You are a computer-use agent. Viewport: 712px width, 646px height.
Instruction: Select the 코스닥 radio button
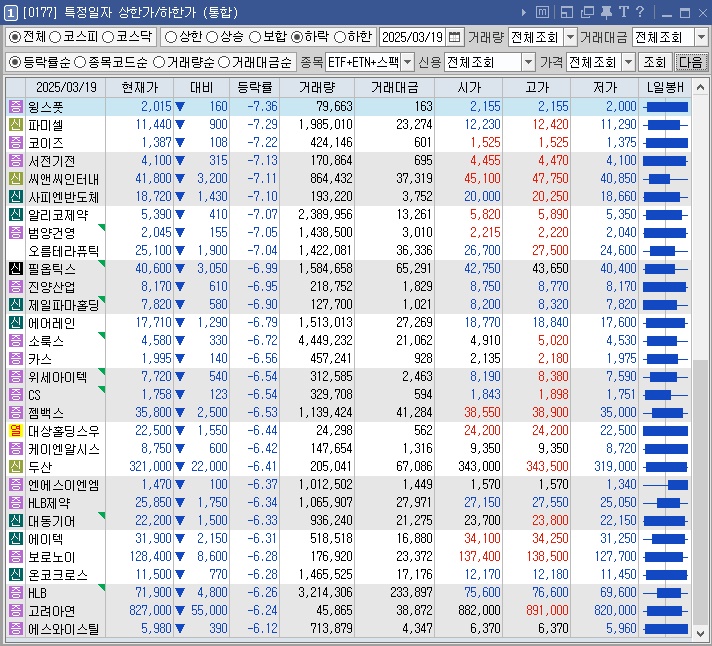click(108, 37)
